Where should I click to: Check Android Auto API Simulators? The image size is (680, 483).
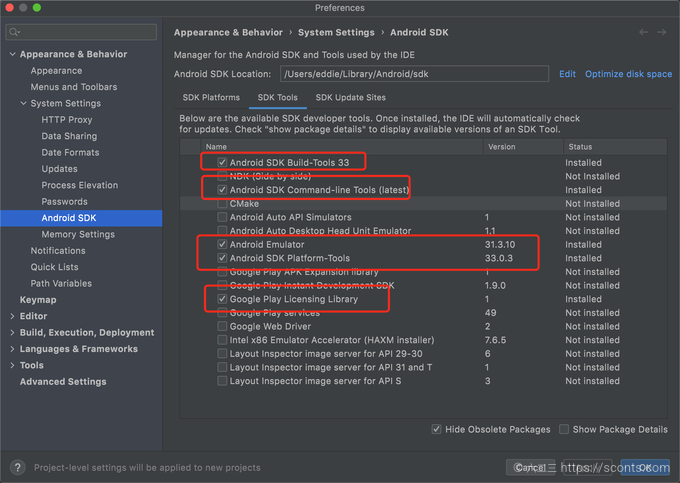[222, 217]
